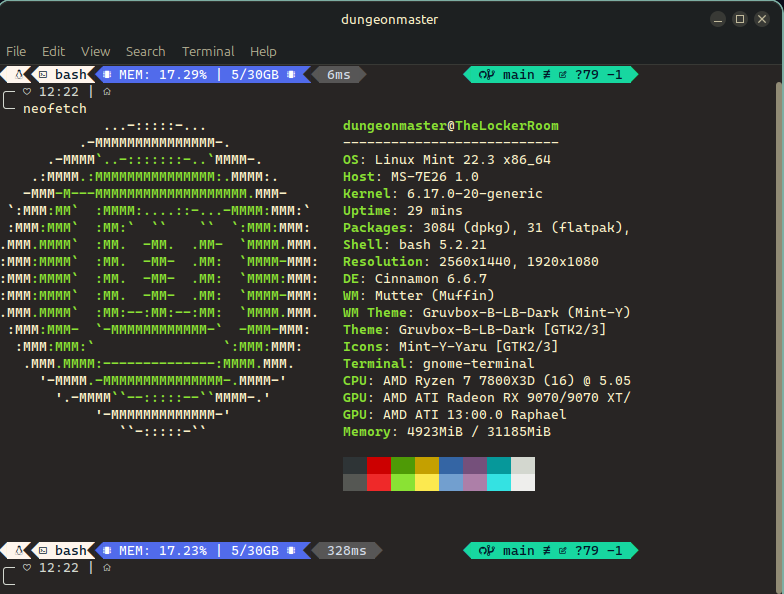Open the Edit menu
Image resolution: width=784 pixels, height=594 pixels.
coord(54,52)
